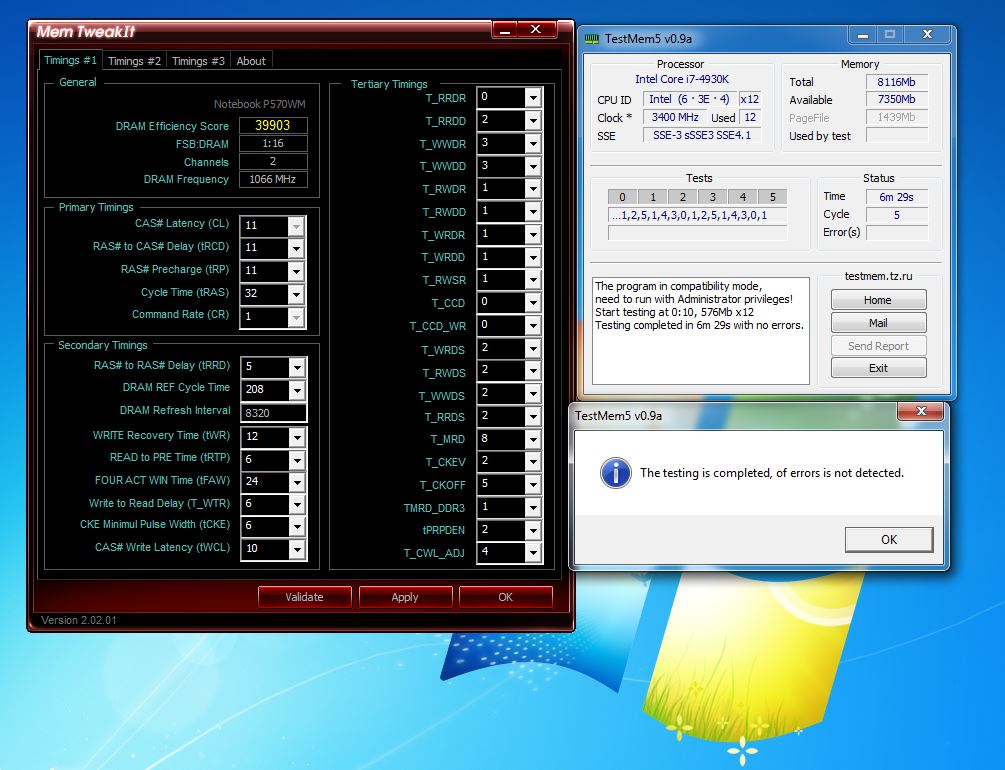Open the T_WRDR dropdown
Viewport: 1005px width, 770px height.
coord(533,235)
